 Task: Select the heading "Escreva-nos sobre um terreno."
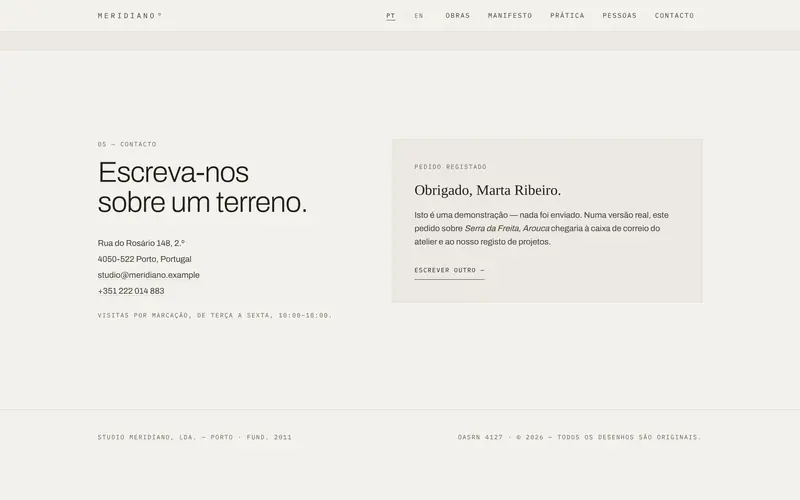pos(203,187)
